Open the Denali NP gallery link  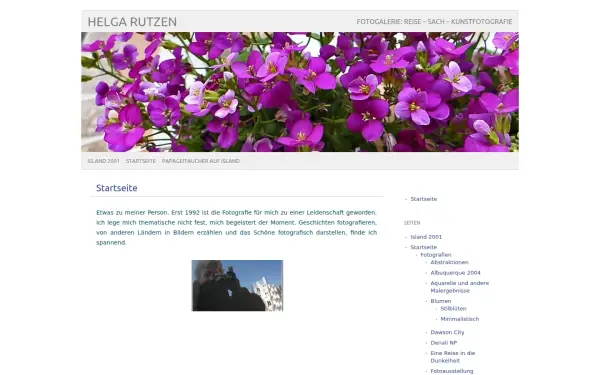(x=443, y=342)
